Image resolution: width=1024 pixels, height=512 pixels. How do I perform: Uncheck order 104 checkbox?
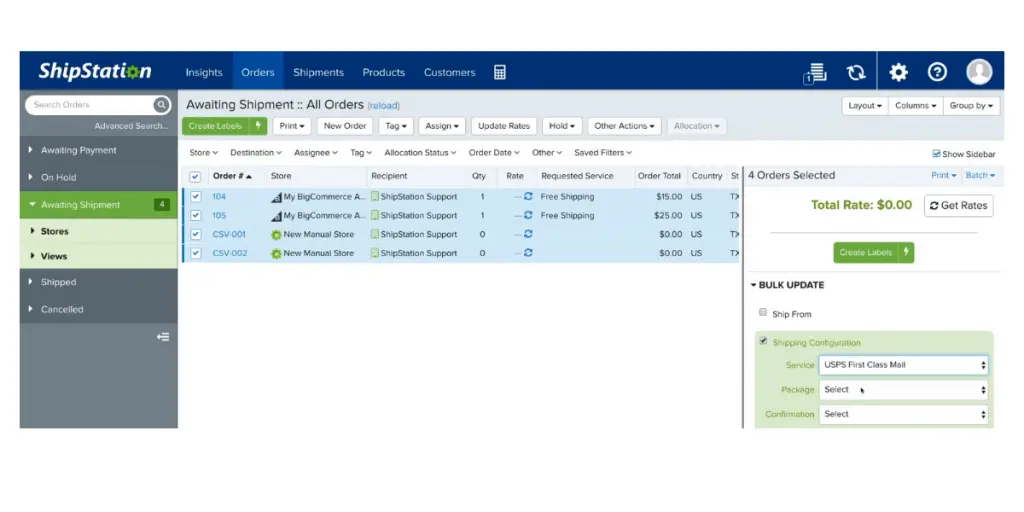click(x=195, y=196)
